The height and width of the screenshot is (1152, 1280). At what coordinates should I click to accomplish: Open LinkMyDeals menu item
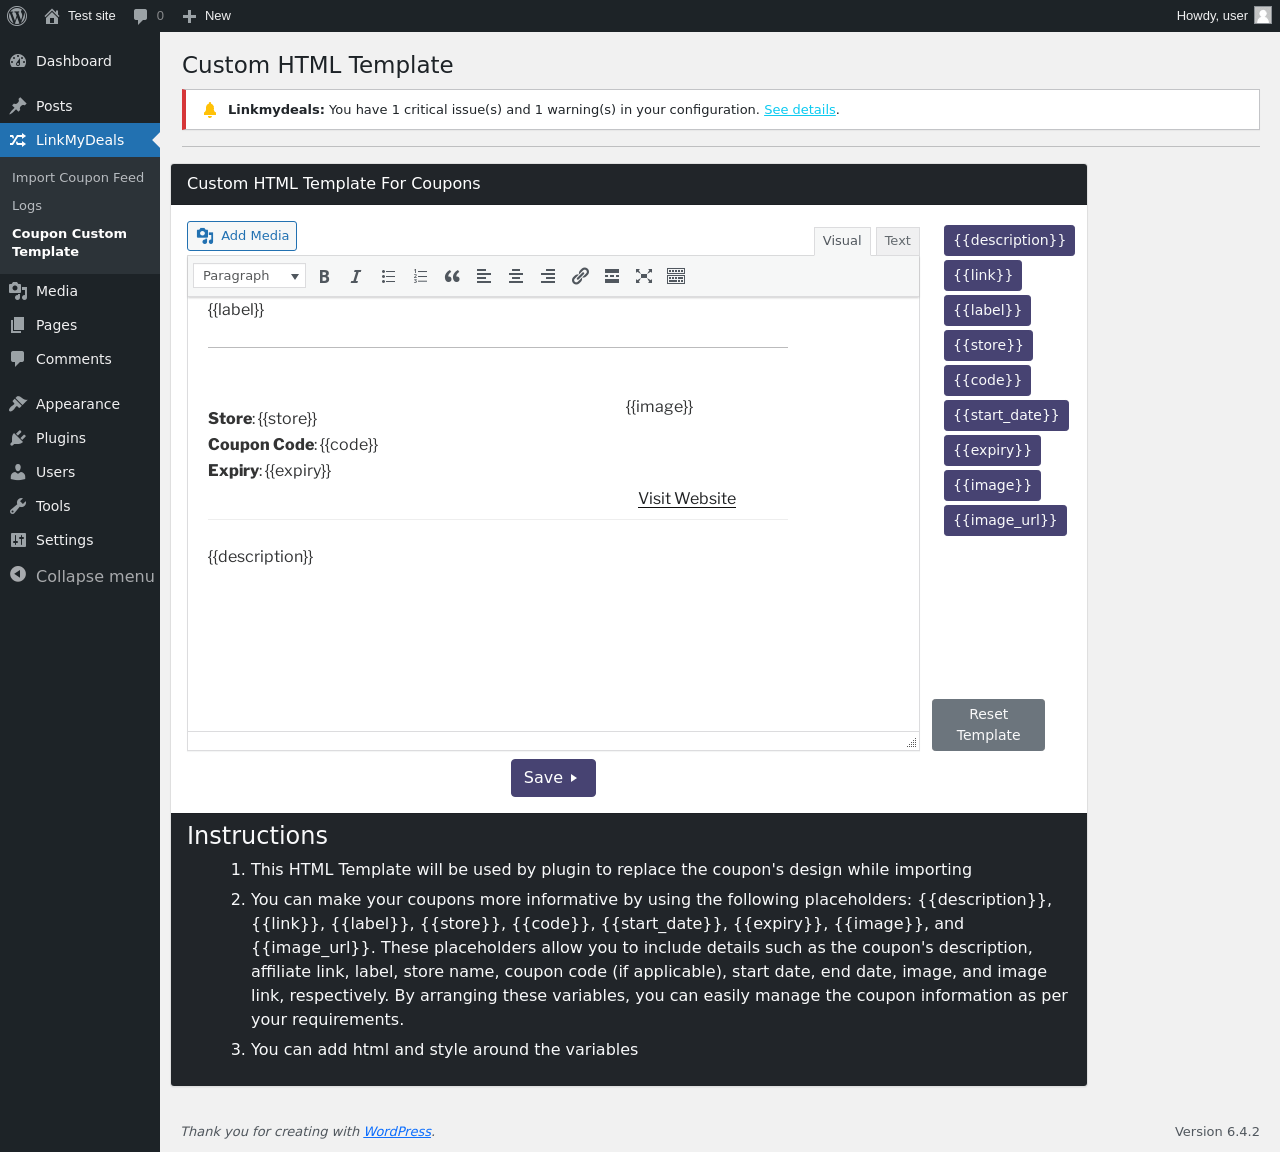80,140
